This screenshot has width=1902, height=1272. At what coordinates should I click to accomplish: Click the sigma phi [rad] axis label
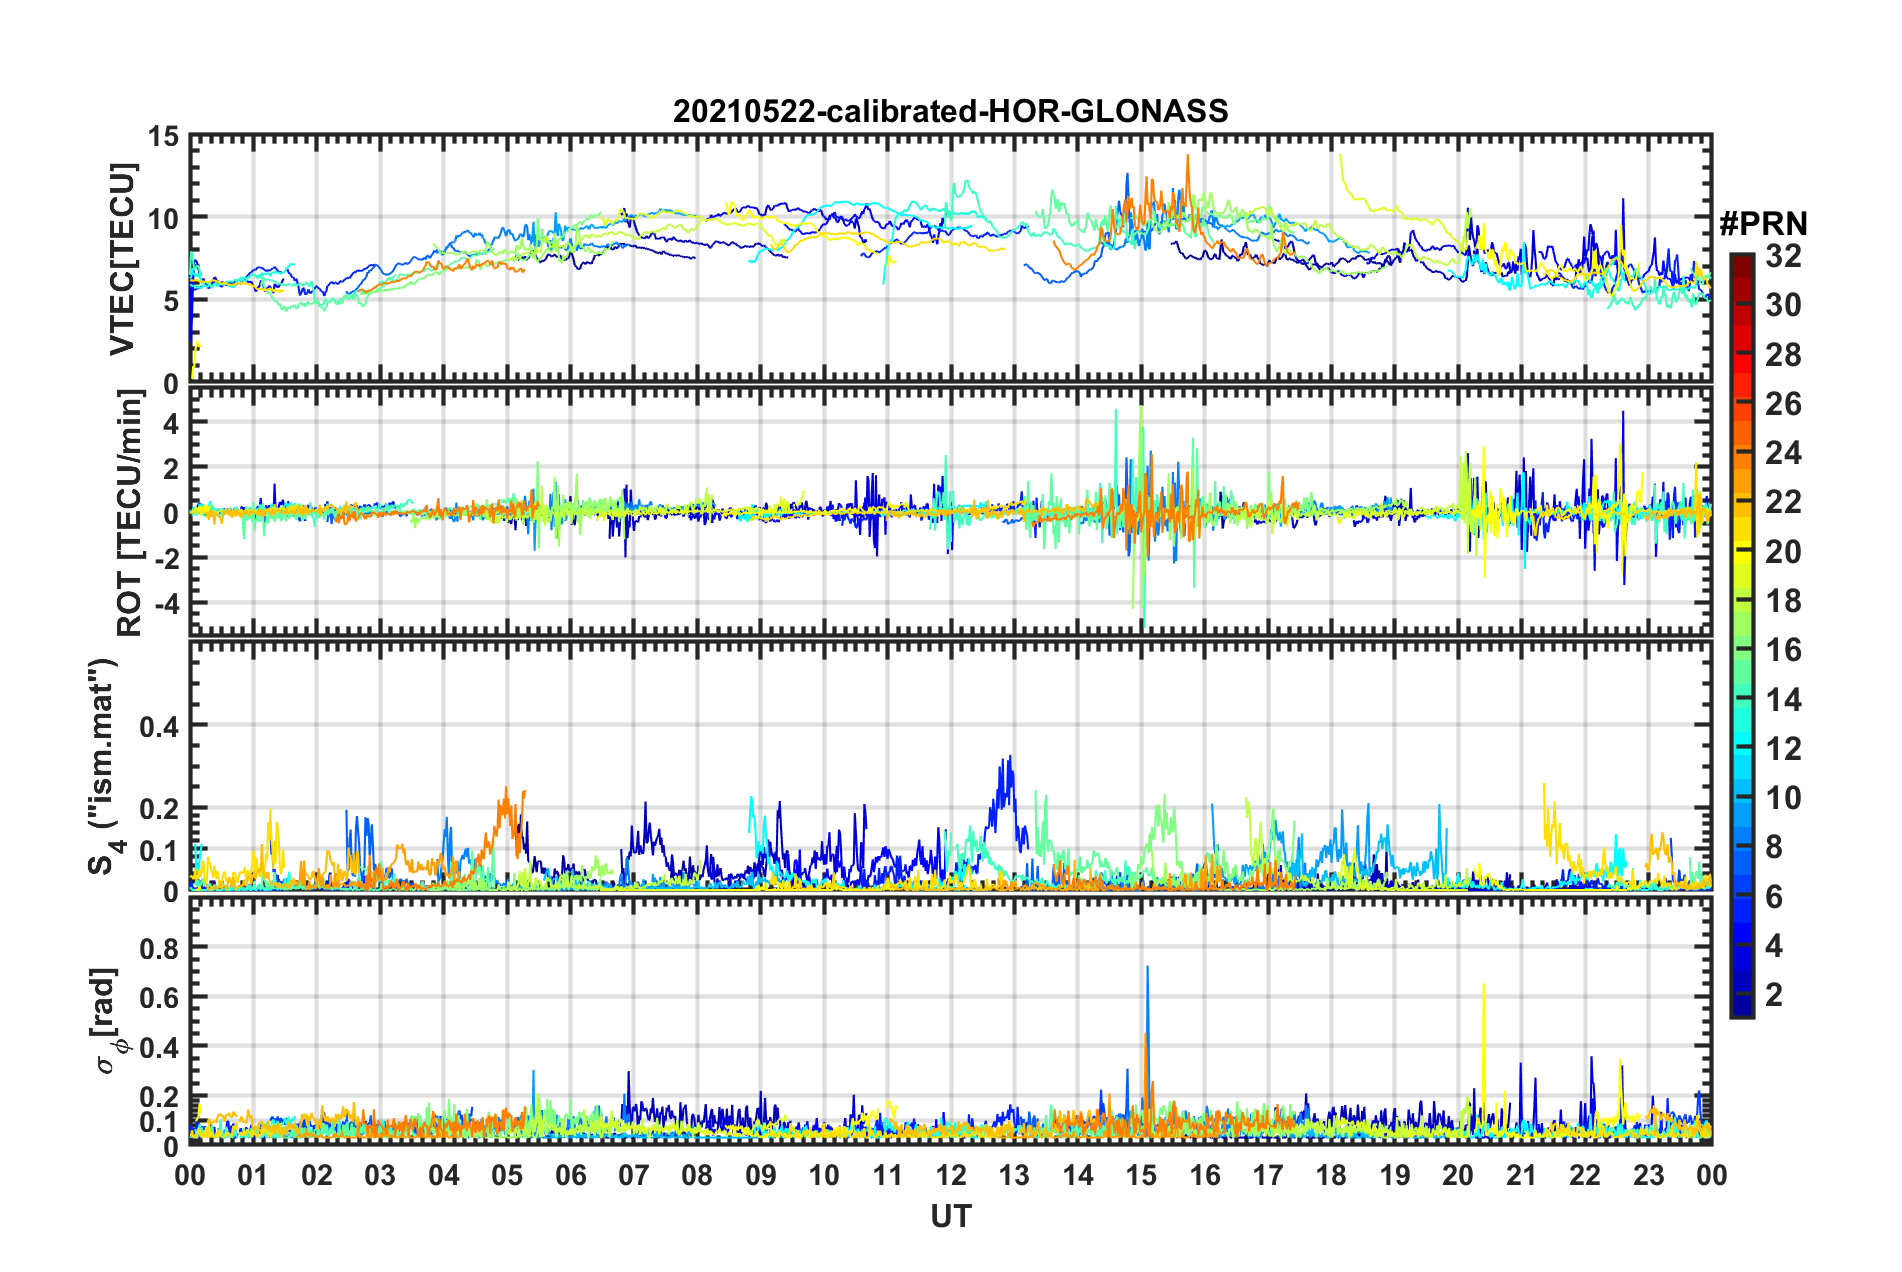(109, 1021)
